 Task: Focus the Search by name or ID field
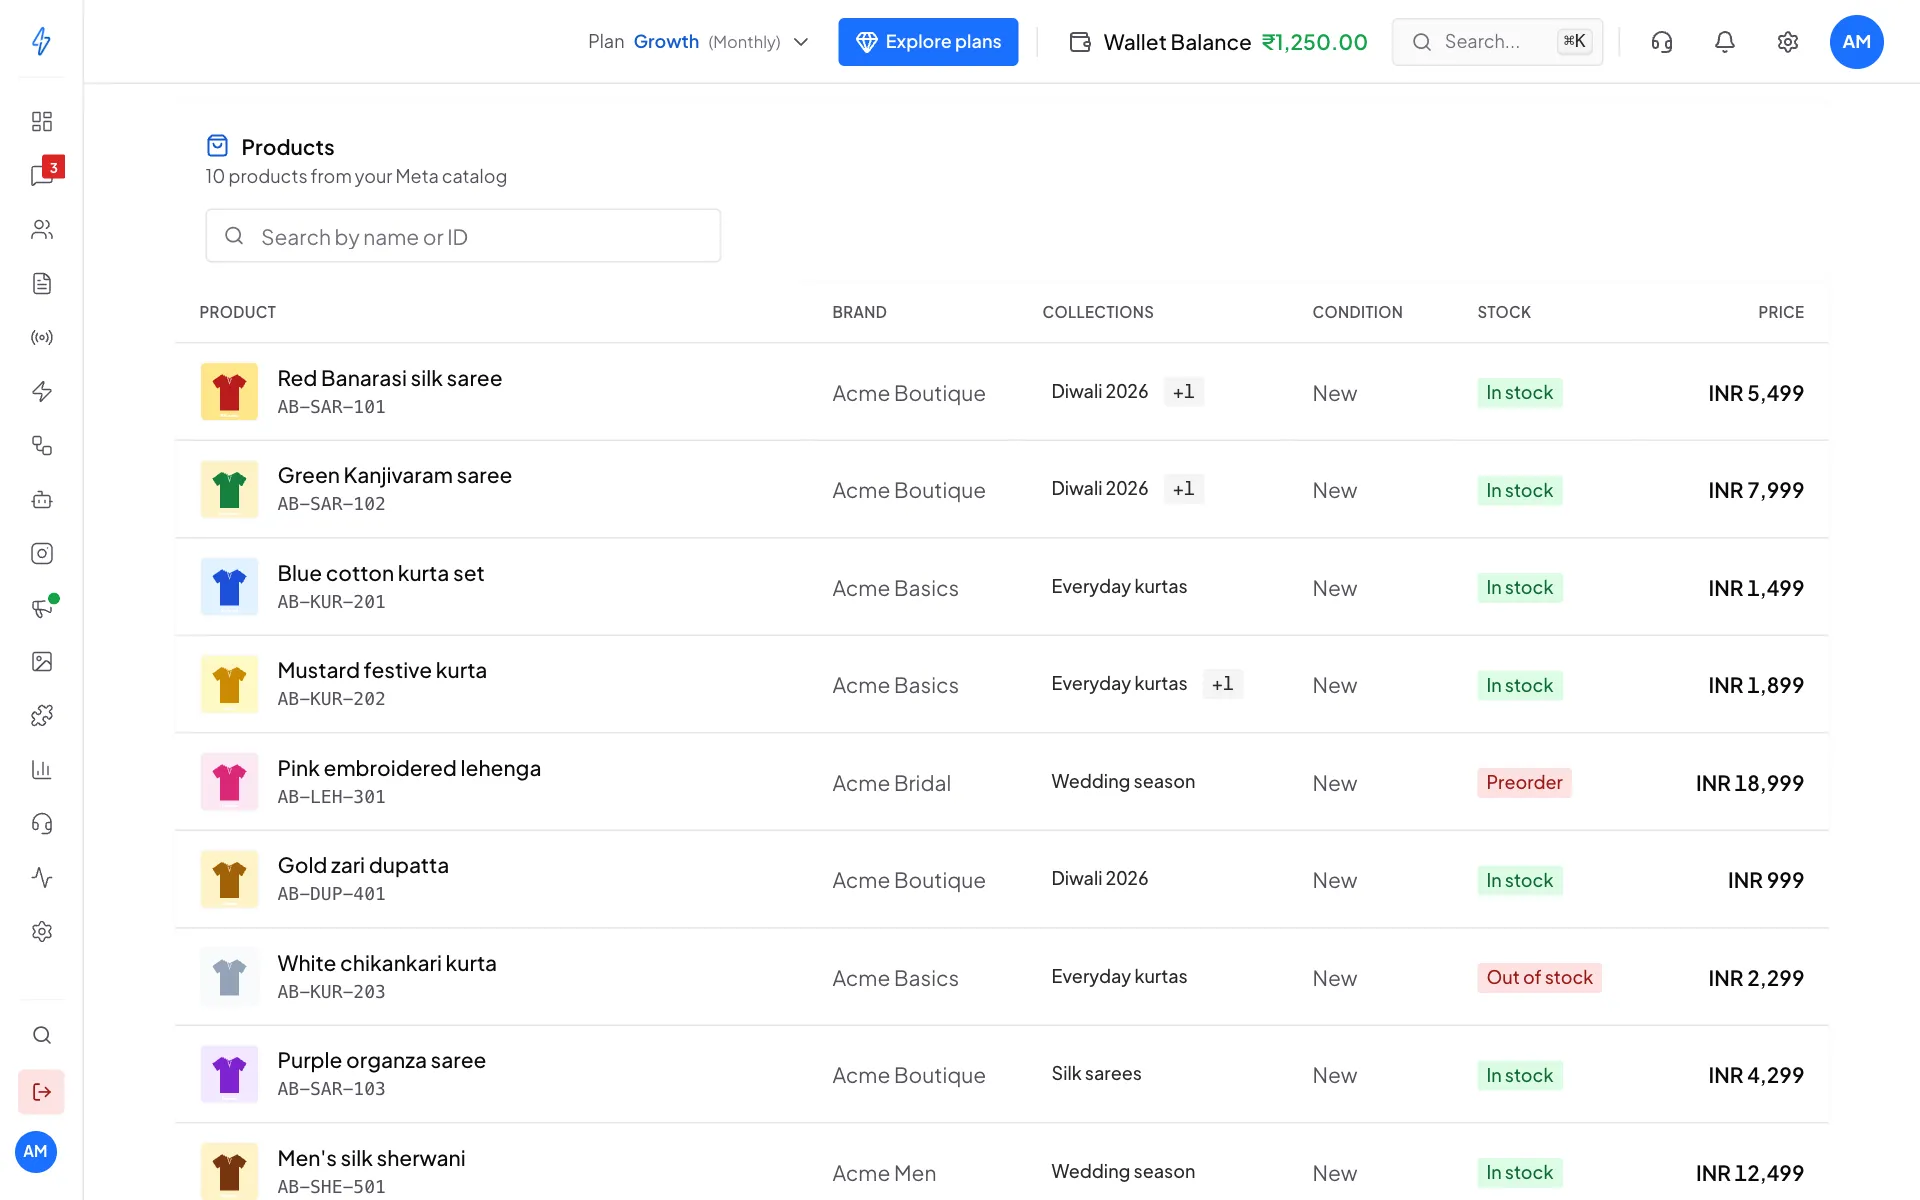pos(463,236)
